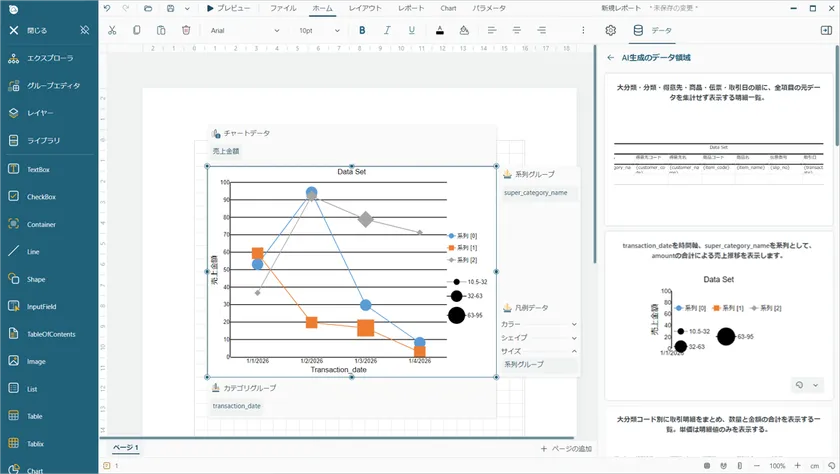Toggle italic formatting
This screenshot has width=840, height=474.
(x=387, y=31)
